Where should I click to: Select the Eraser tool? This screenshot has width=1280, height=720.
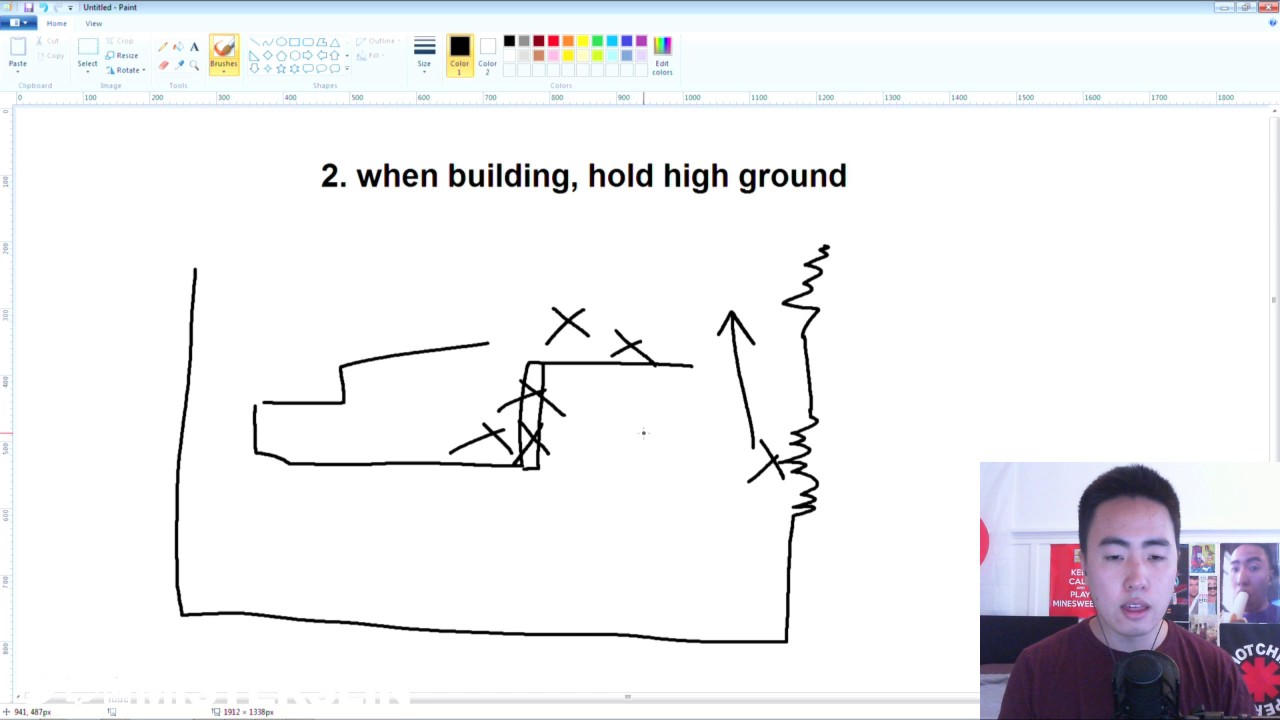(163, 65)
